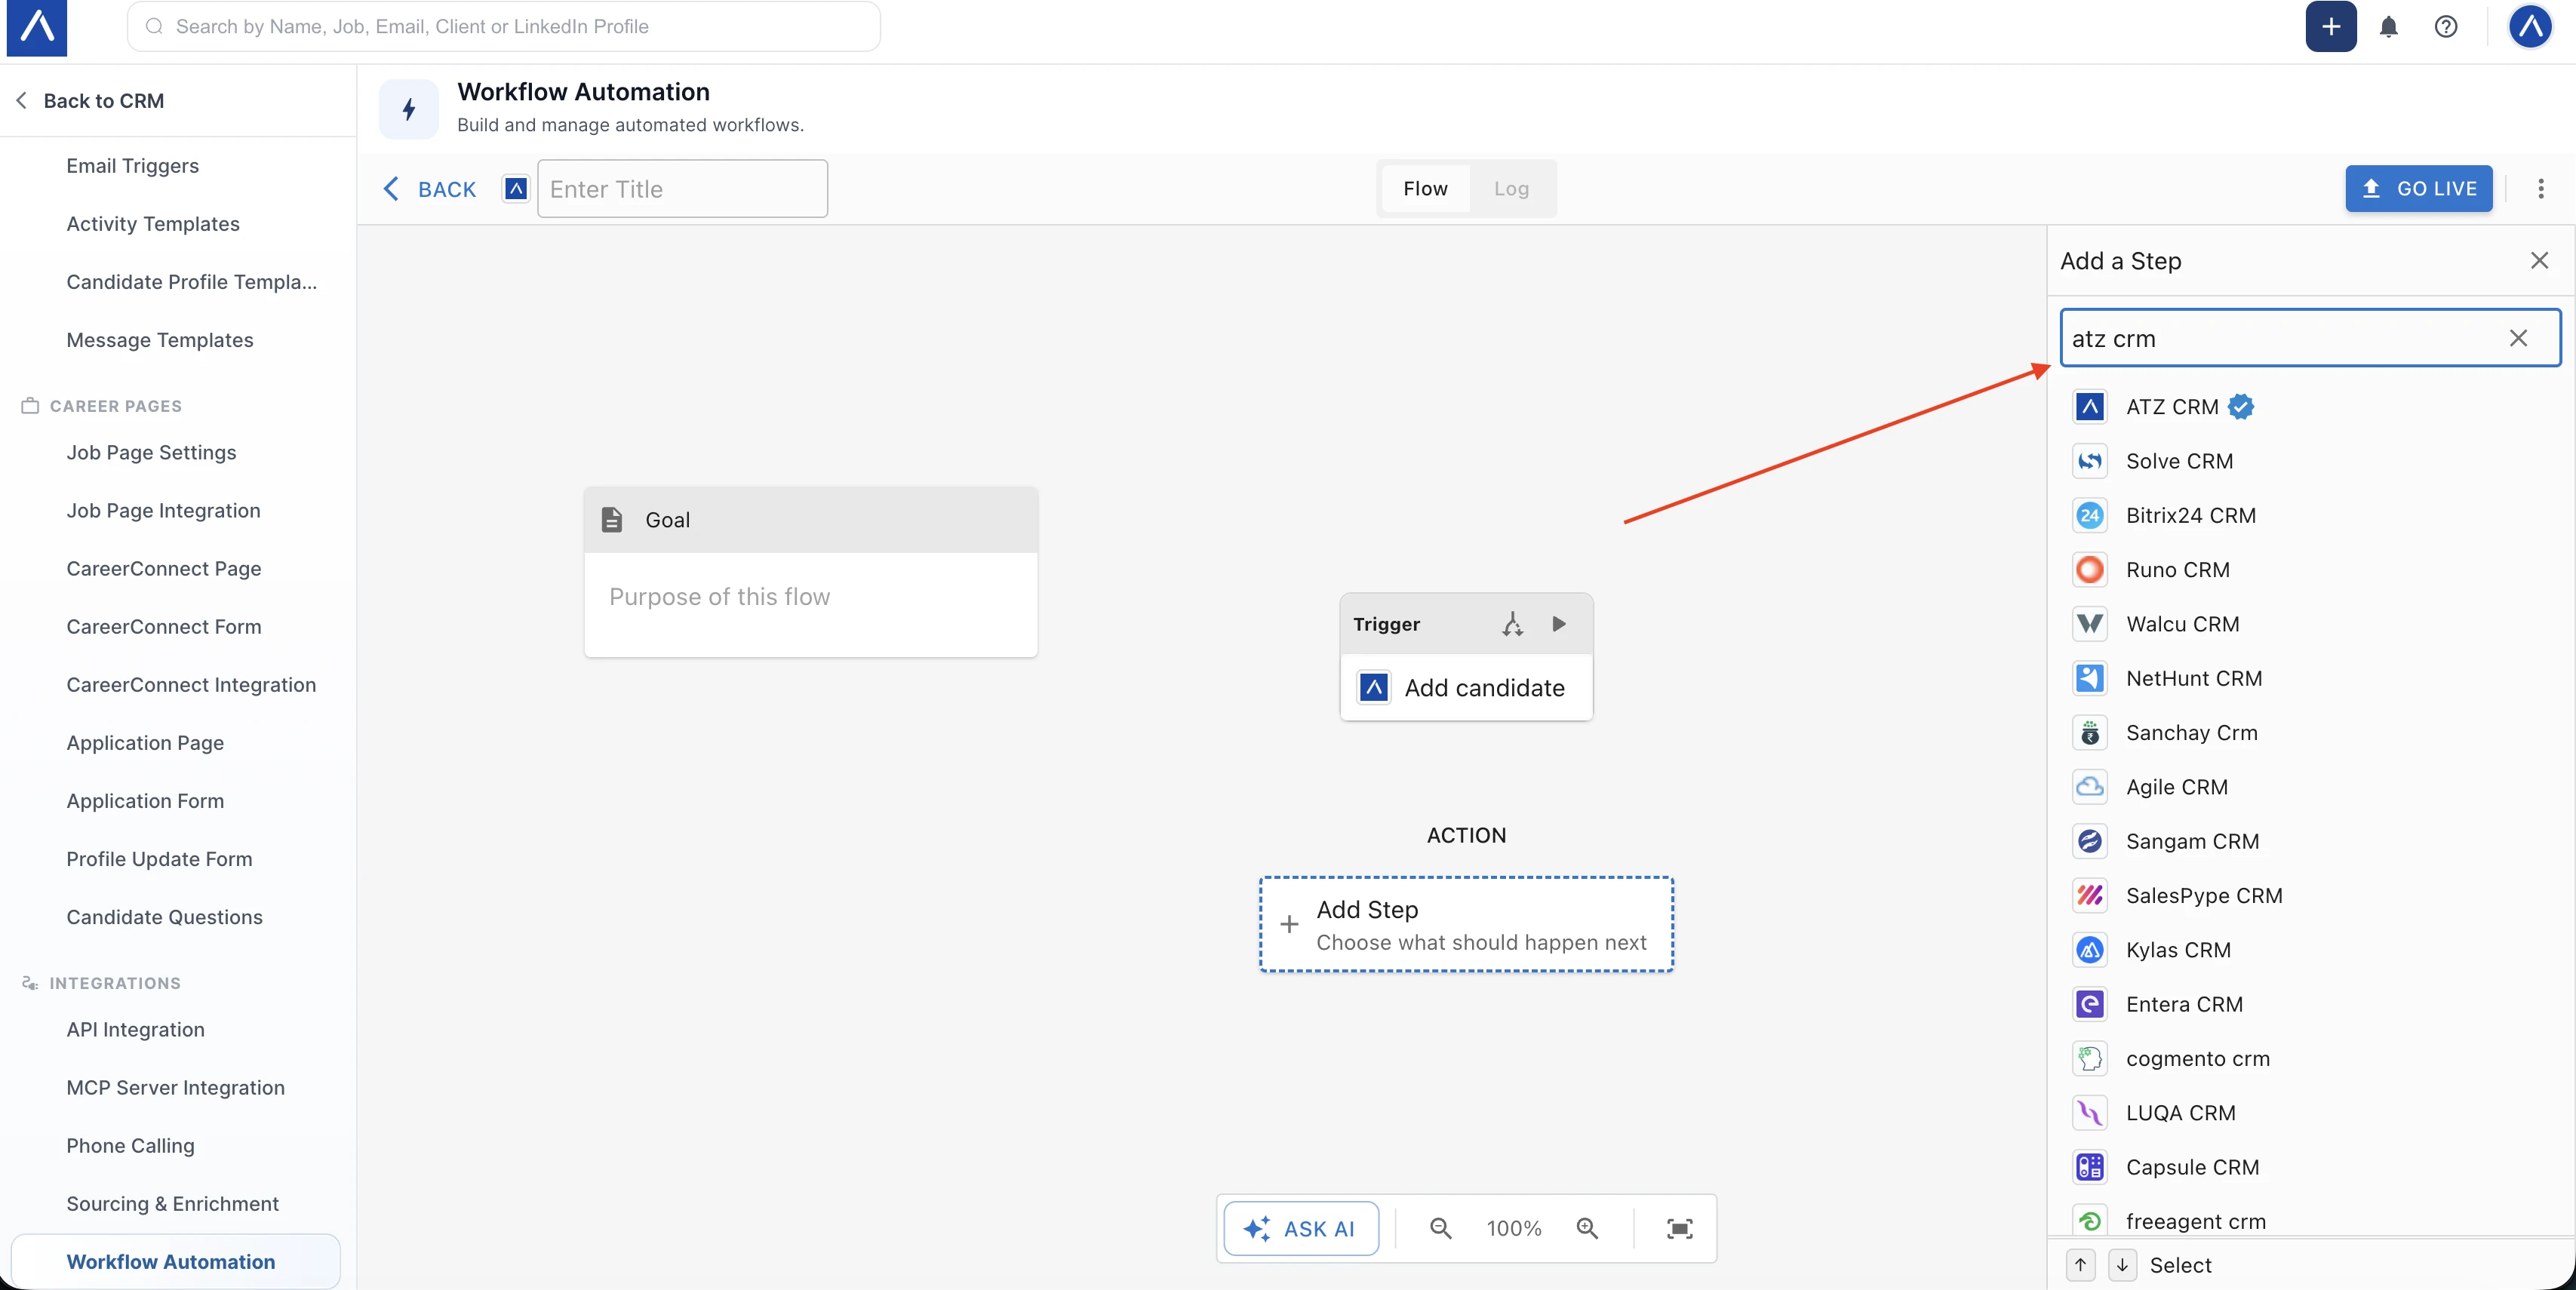Open CareerConnect Form
The height and width of the screenshot is (1290, 2576).
point(164,627)
